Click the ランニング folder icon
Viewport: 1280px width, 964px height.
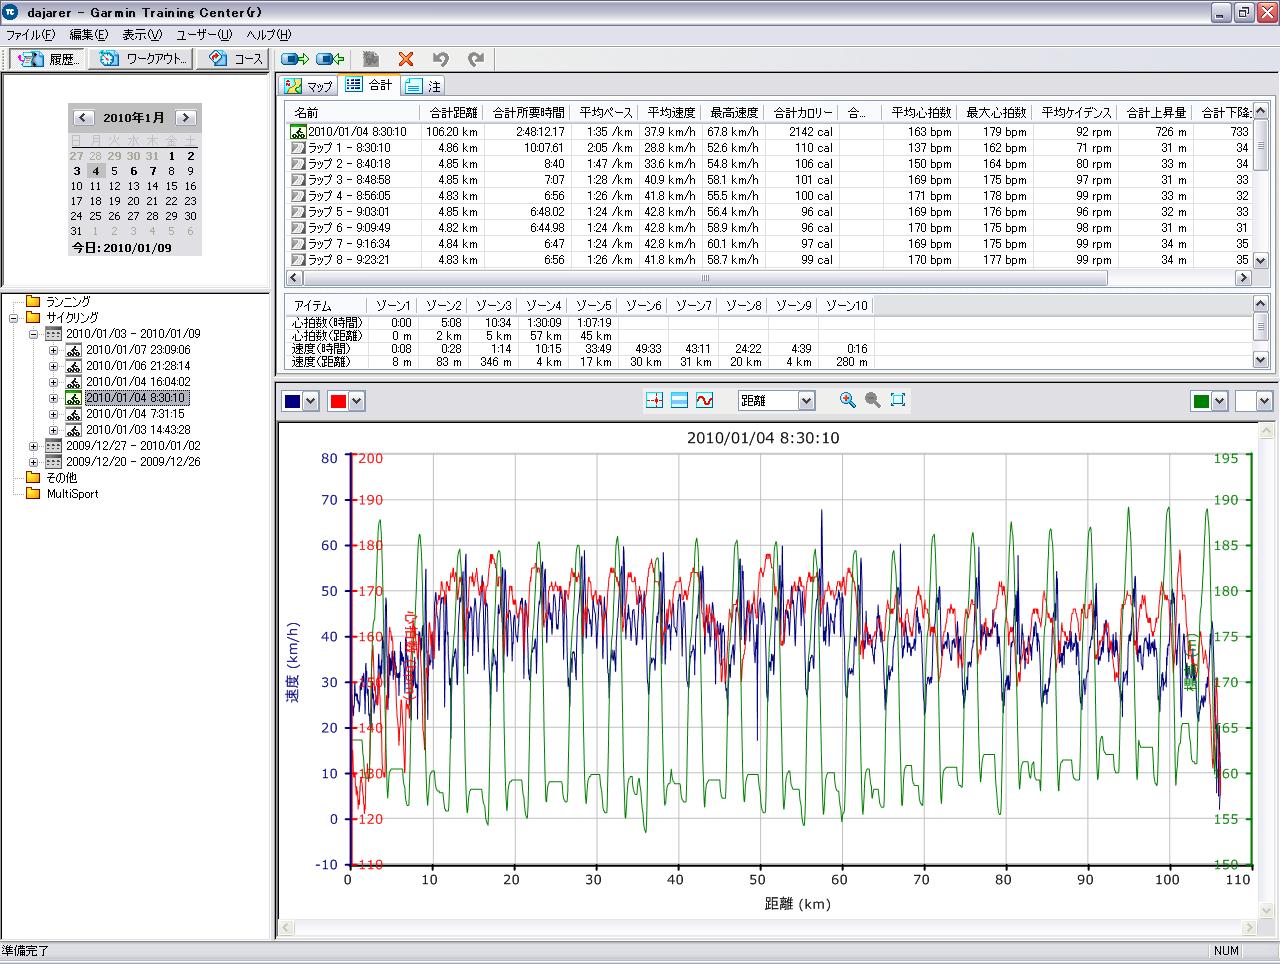click(33, 301)
